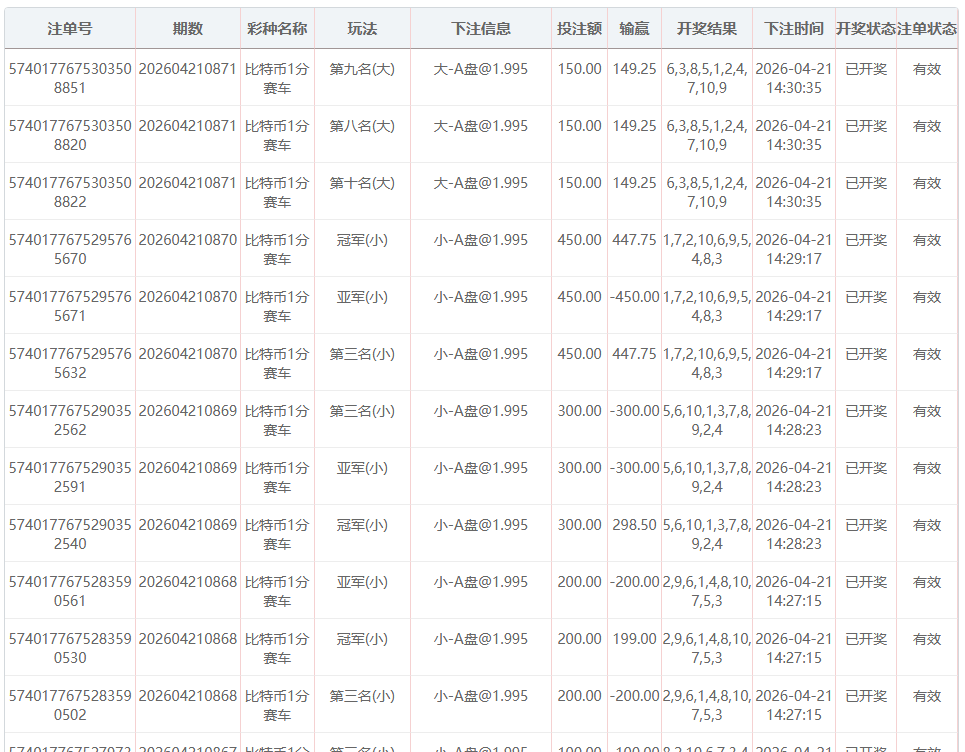Click the 输赢 column header
This screenshot has width=965, height=752.
point(634,29)
